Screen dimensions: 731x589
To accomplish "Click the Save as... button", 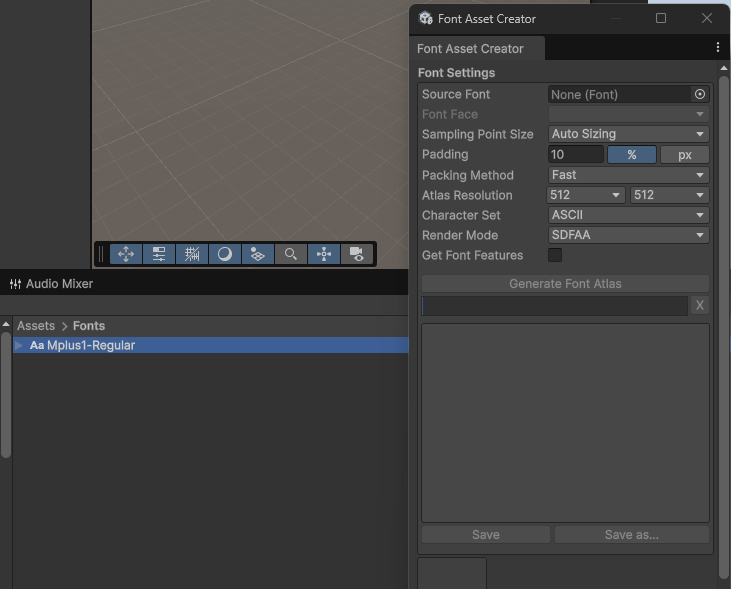I will click(x=631, y=535).
